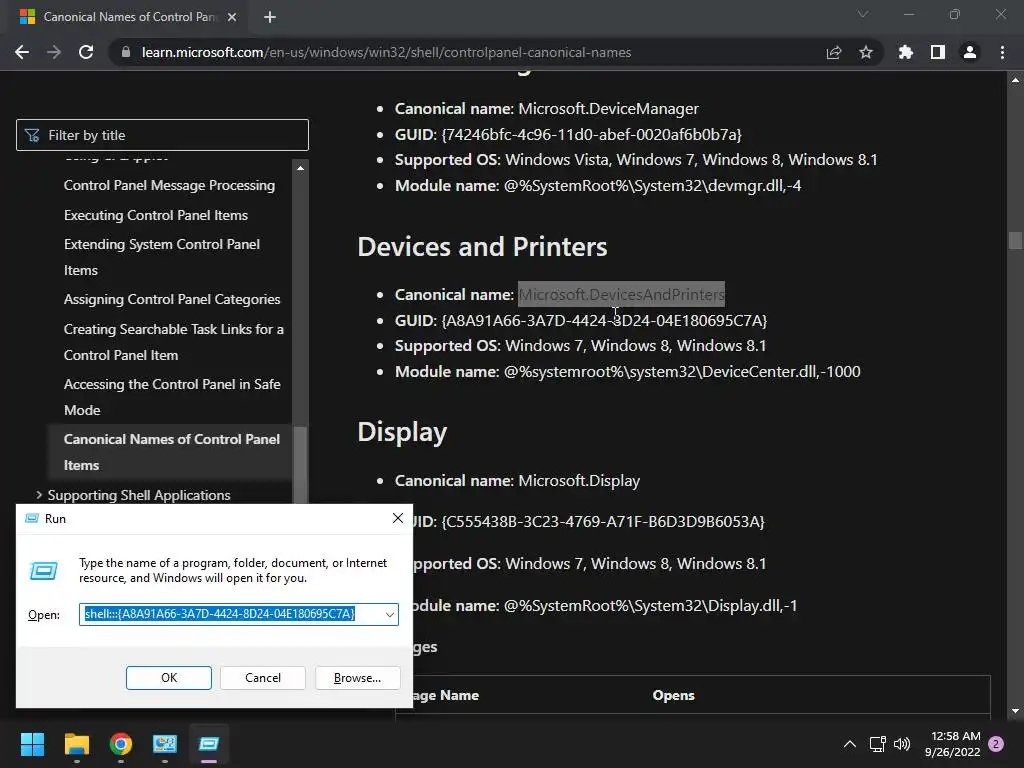Click the Open text field in Run
The height and width of the screenshot is (768, 1024).
[230, 614]
